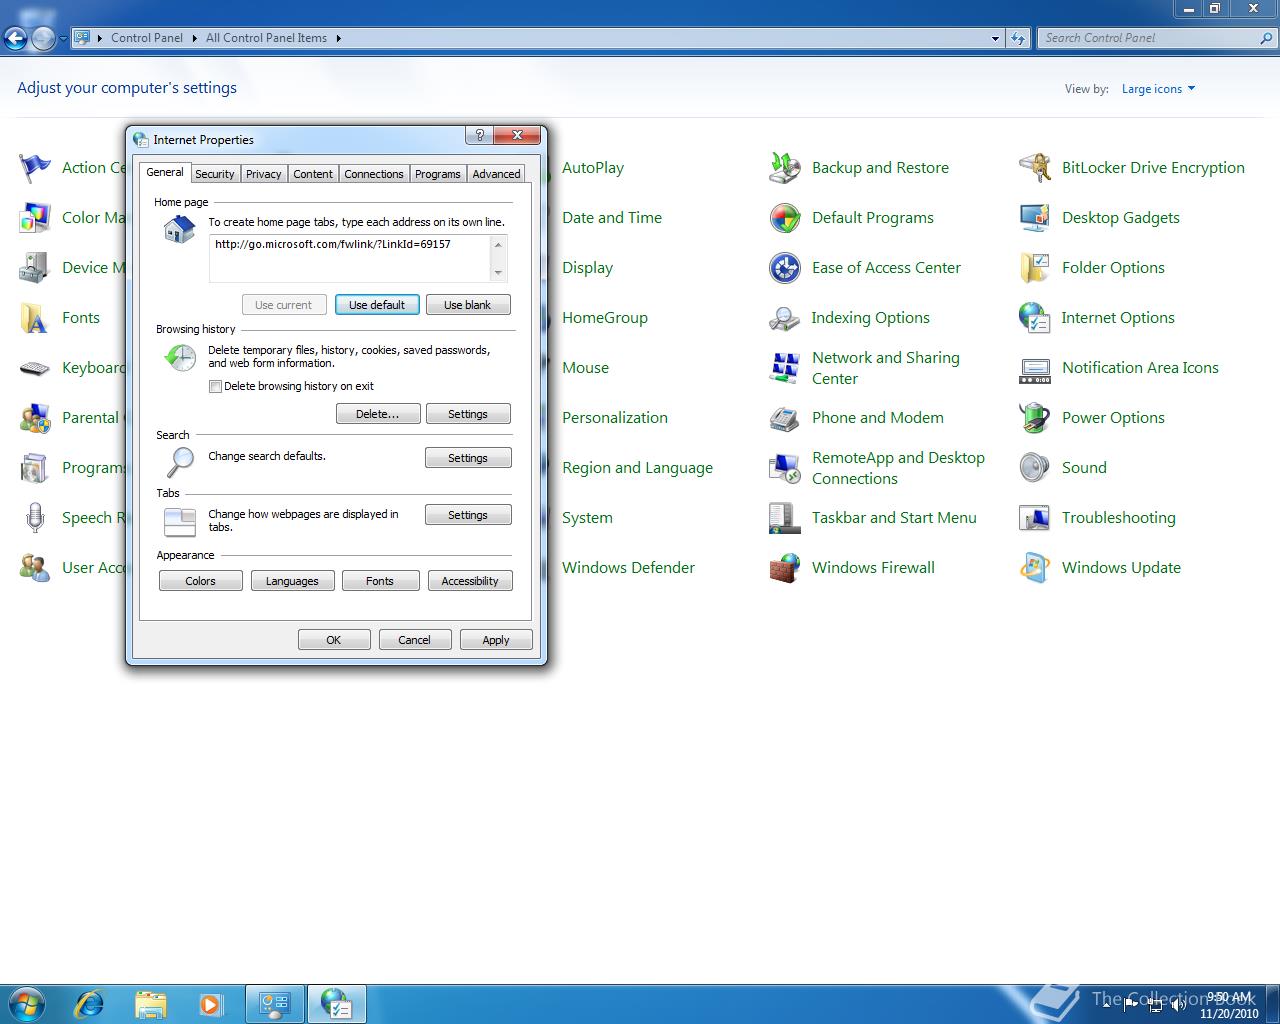
Task: Click the Apply button
Action: [496, 640]
